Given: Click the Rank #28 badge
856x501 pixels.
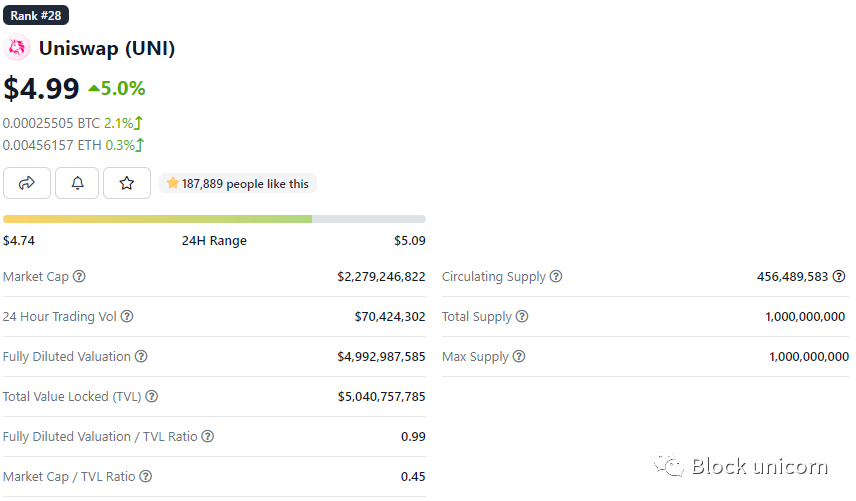Looking at the screenshot, I should click(x=36, y=15).
